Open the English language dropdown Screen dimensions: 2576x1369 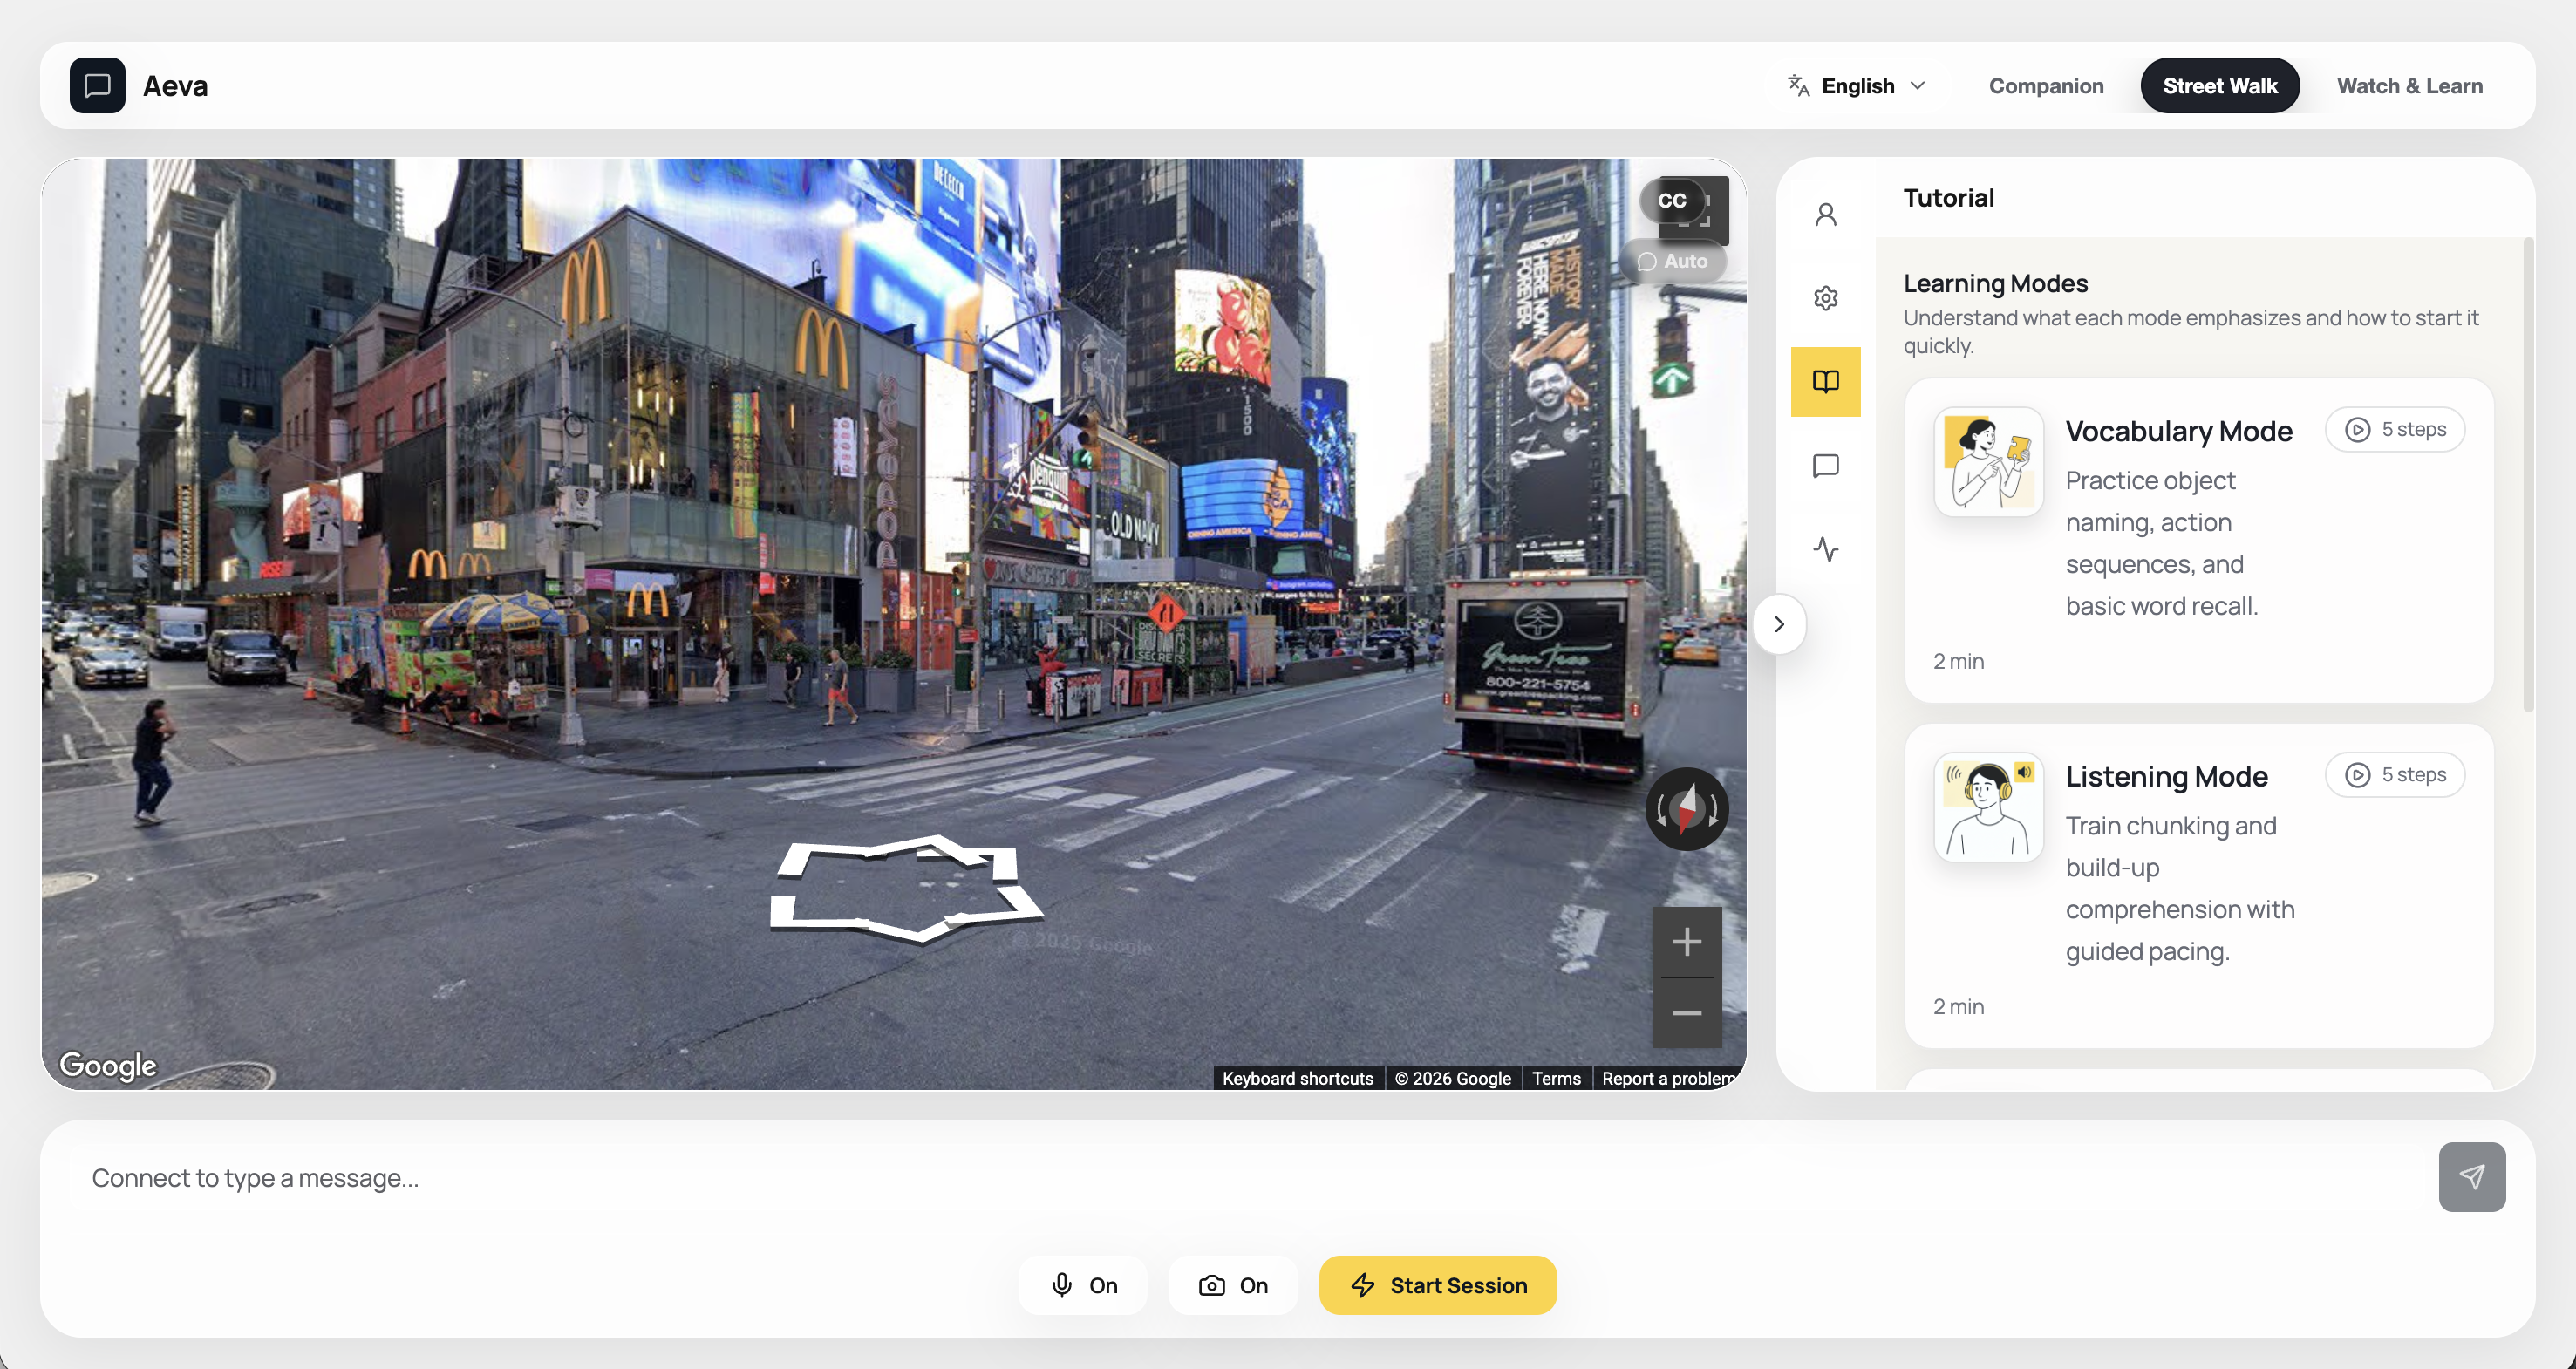click(x=1857, y=86)
